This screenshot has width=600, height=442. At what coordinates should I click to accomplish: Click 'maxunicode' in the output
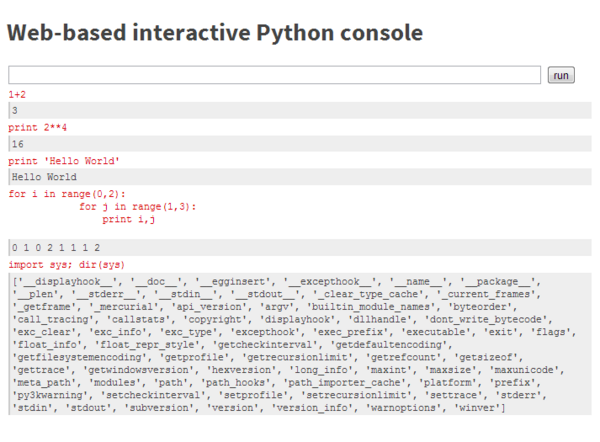click(x=524, y=370)
